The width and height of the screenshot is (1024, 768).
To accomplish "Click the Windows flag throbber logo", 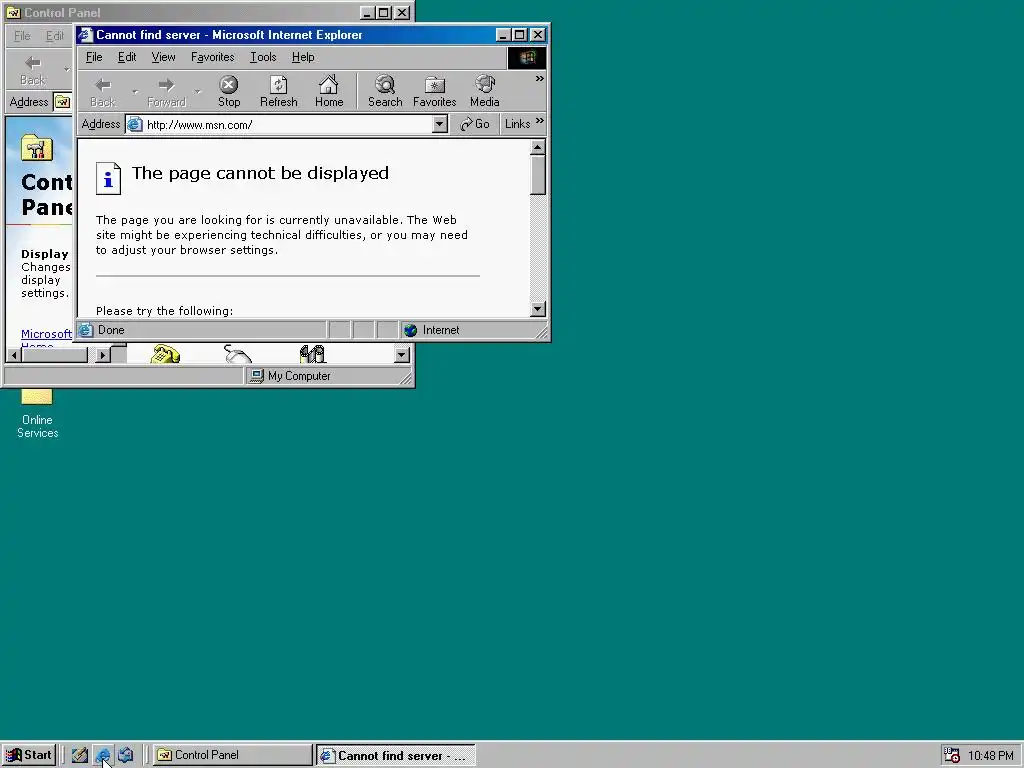I will click(x=527, y=57).
